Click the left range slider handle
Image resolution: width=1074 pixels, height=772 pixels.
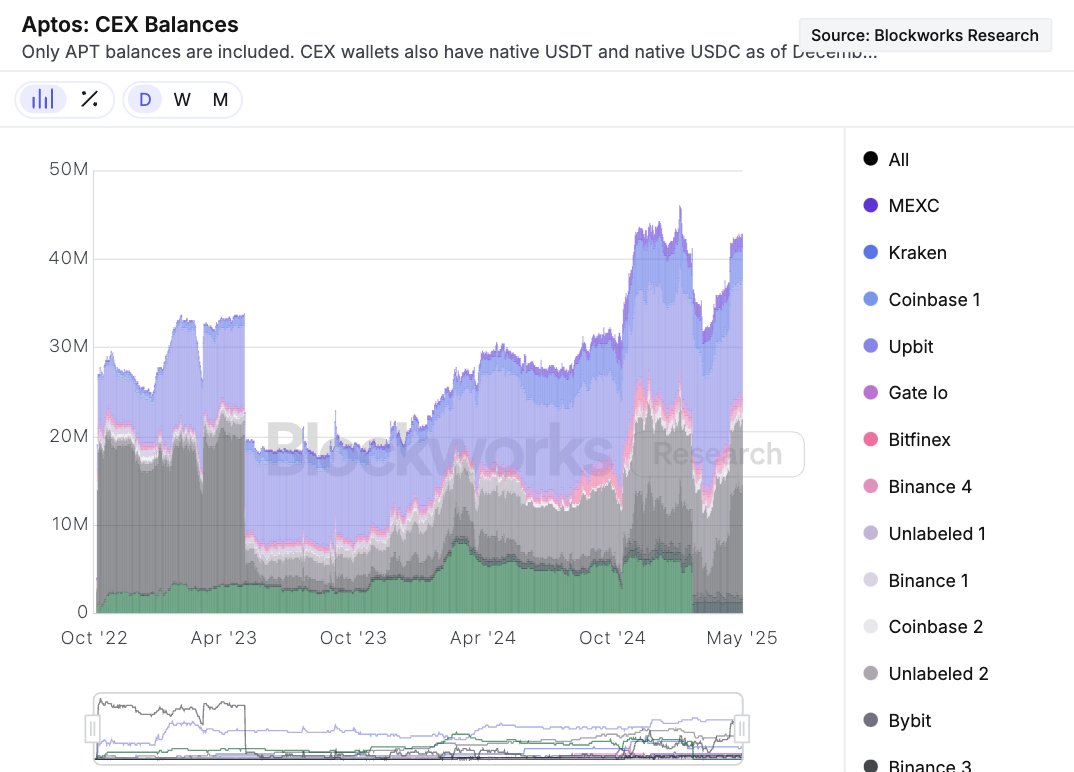(93, 727)
